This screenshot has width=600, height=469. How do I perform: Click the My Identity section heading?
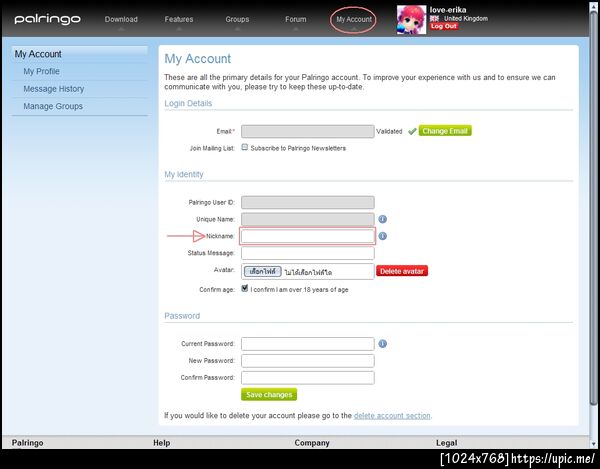[184, 174]
